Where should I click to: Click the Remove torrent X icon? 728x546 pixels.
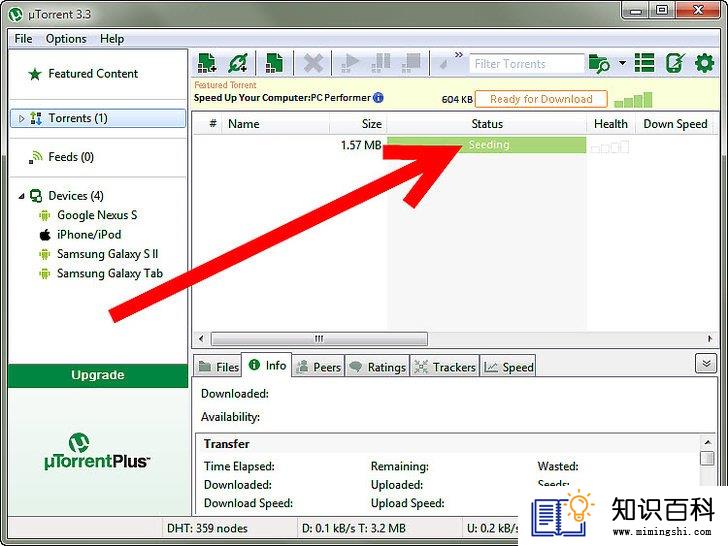[x=313, y=63]
